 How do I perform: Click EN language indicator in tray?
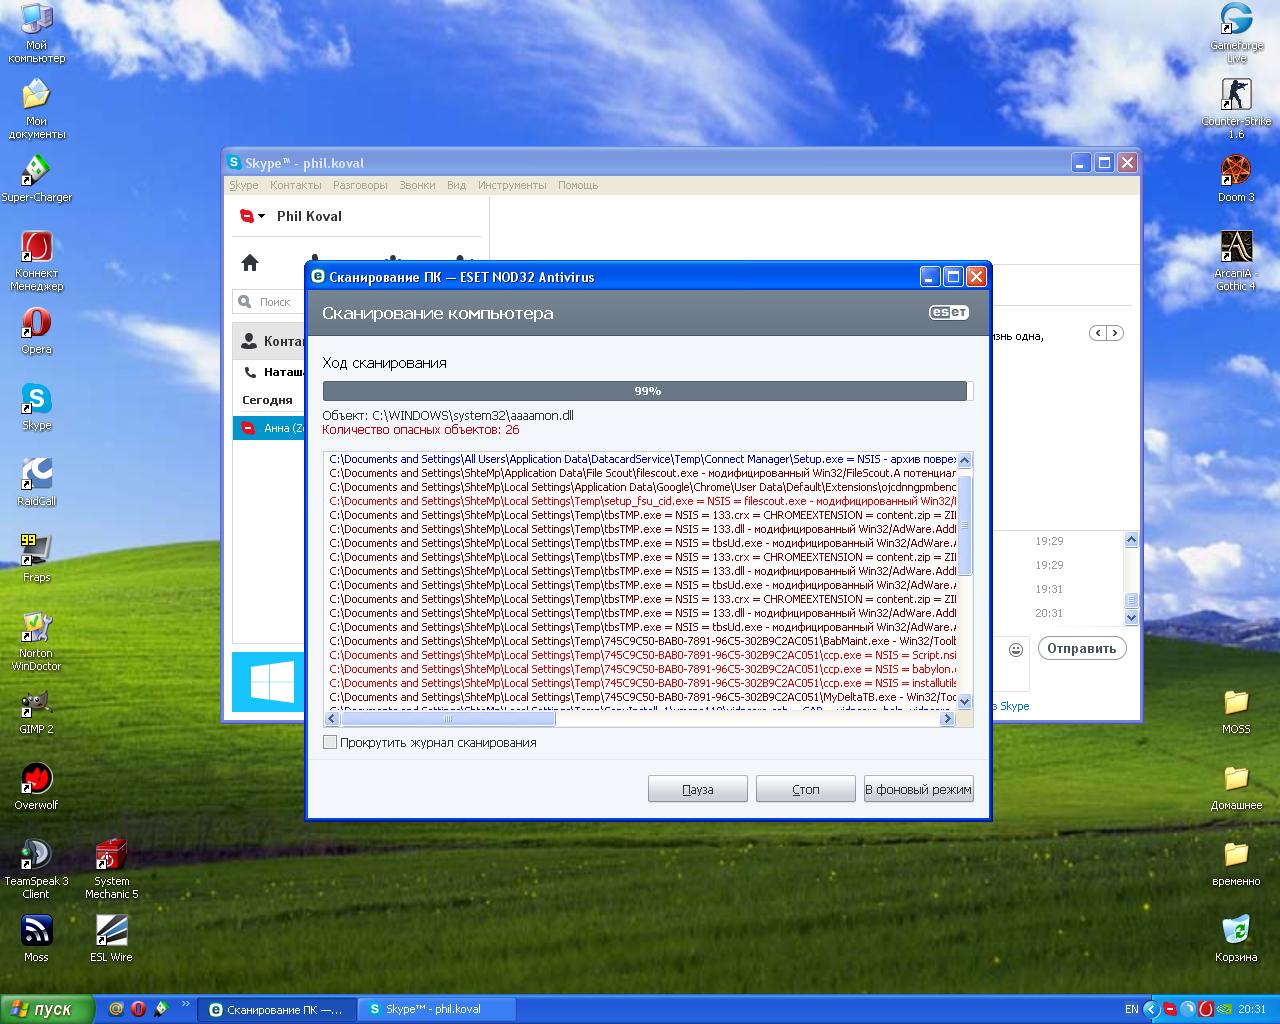[x=1131, y=1009]
